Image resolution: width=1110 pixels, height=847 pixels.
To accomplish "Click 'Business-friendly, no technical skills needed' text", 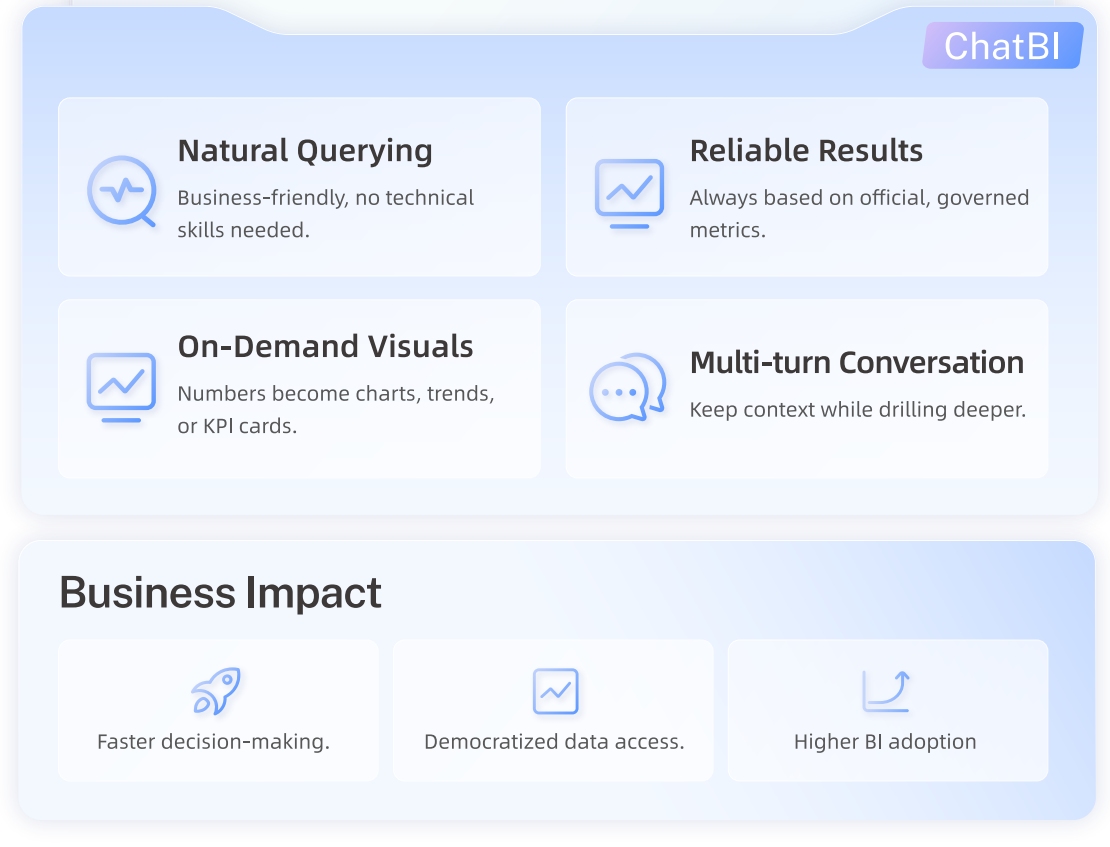I will pyautogui.click(x=325, y=213).
